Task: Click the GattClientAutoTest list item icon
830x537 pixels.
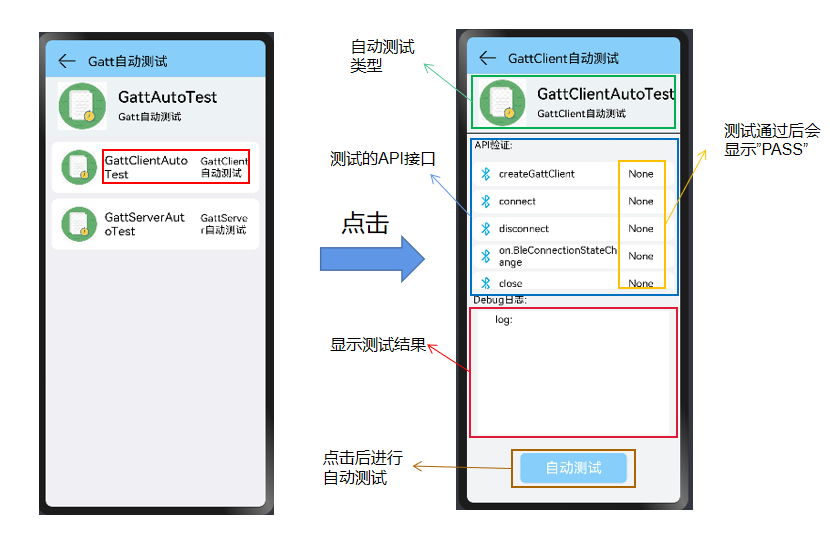Action: tap(77, 167)
